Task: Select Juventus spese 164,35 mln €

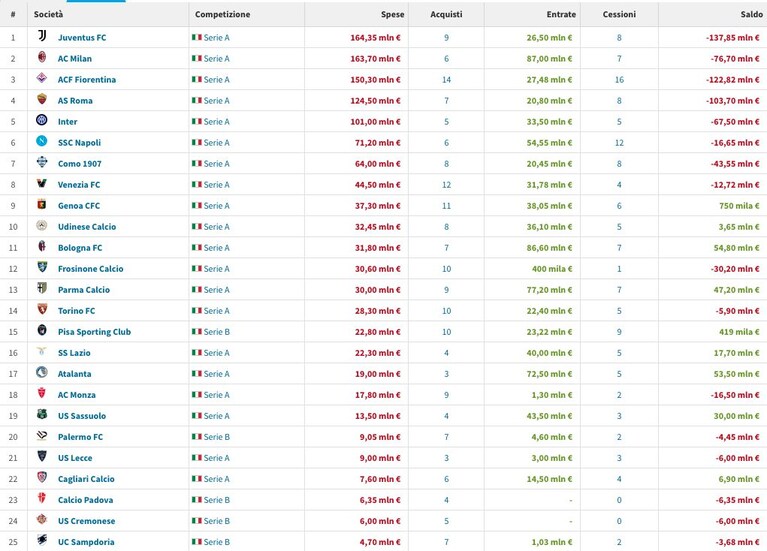Action: point(375,38)
